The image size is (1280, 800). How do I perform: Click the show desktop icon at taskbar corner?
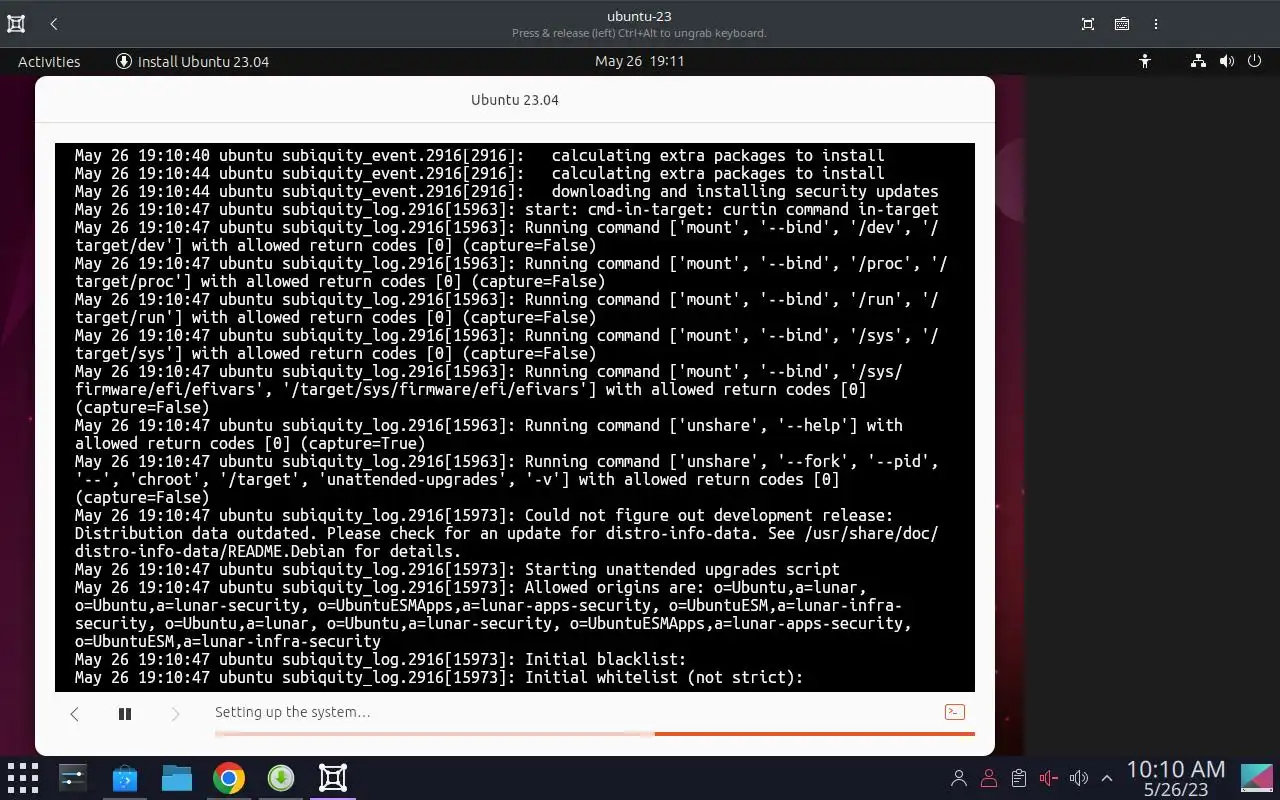(x=1258, y=778)
